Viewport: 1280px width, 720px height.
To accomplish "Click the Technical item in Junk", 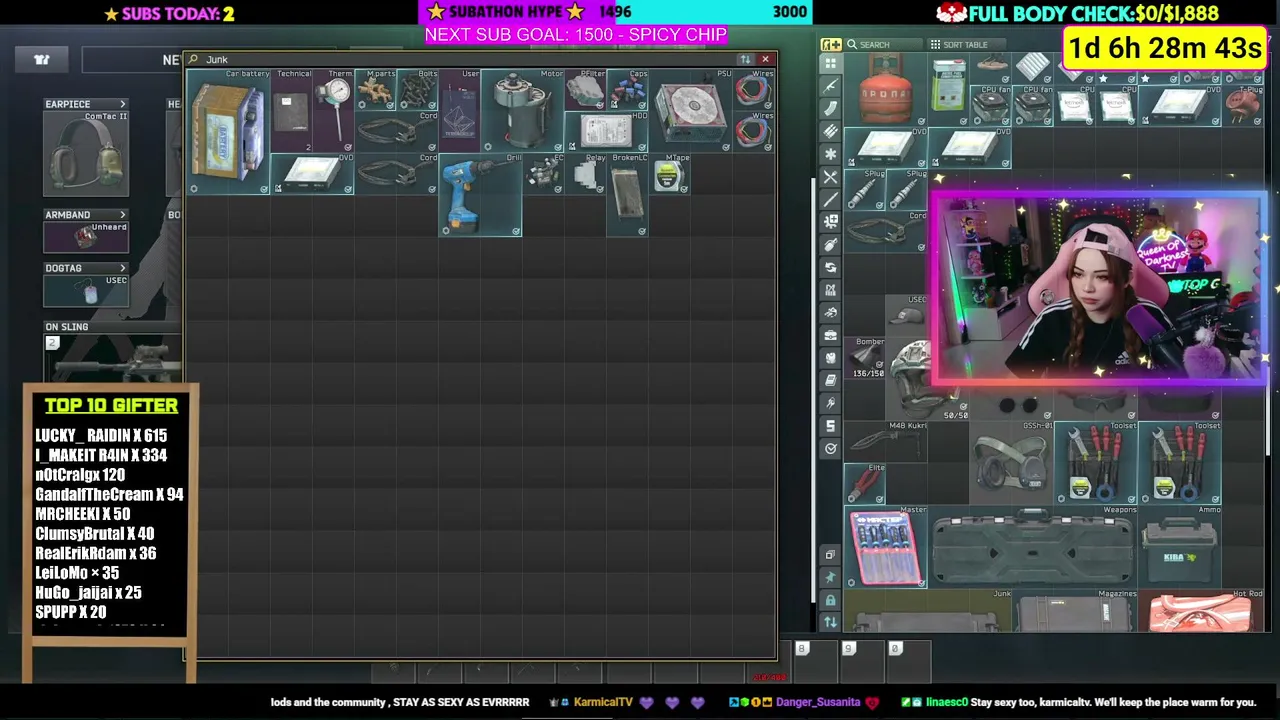I will tap(291, 110).
